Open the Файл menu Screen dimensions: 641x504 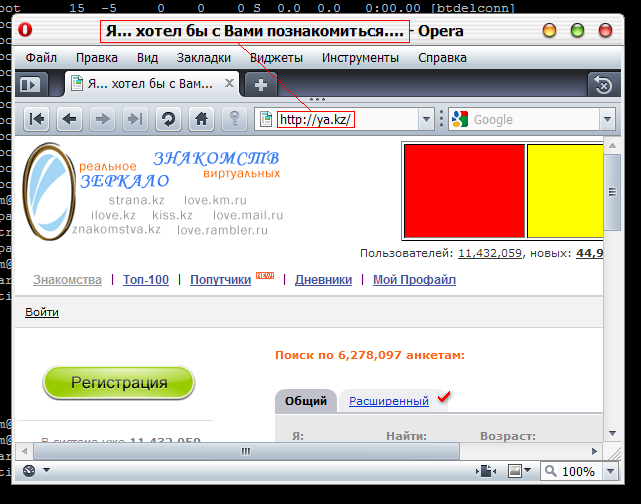(x=41, y=58)
